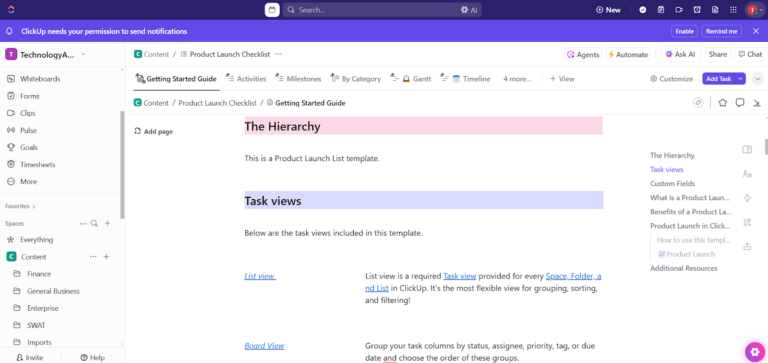Open Agents button
This screenshot has height=363, width=768.
583,54
